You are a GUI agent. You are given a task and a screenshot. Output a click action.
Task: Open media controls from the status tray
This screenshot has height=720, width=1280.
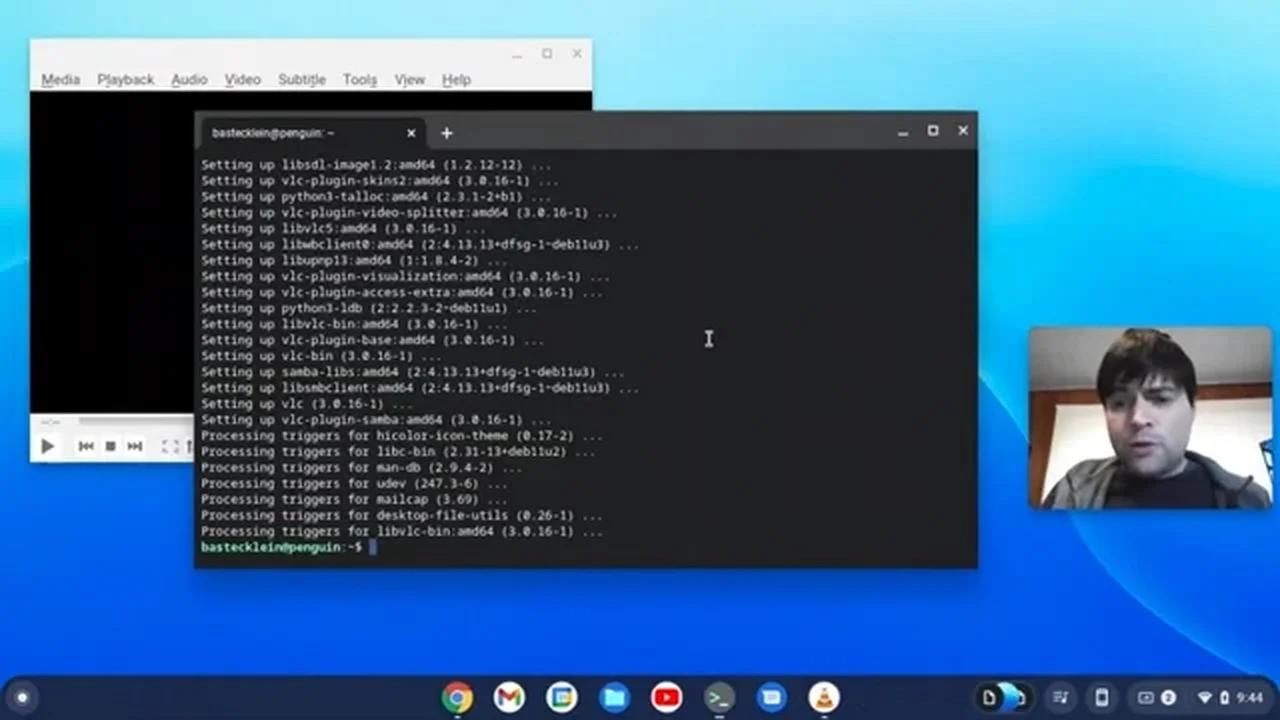[1060, 697]
